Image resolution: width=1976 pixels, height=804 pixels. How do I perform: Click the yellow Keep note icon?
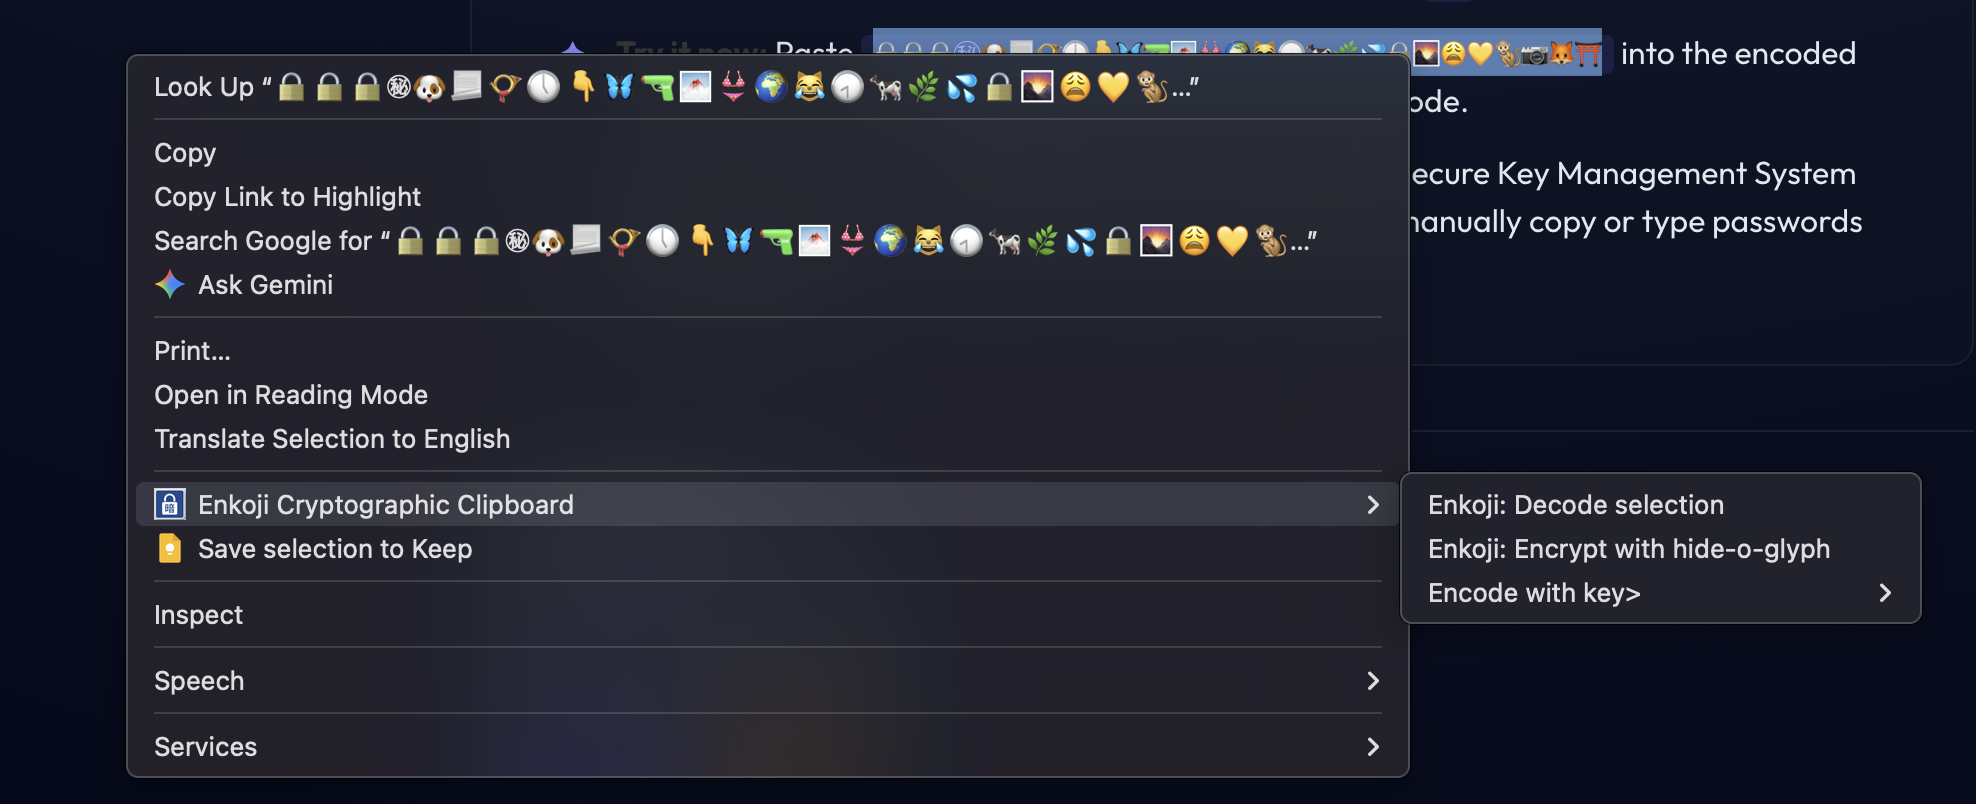pos(170,549)
